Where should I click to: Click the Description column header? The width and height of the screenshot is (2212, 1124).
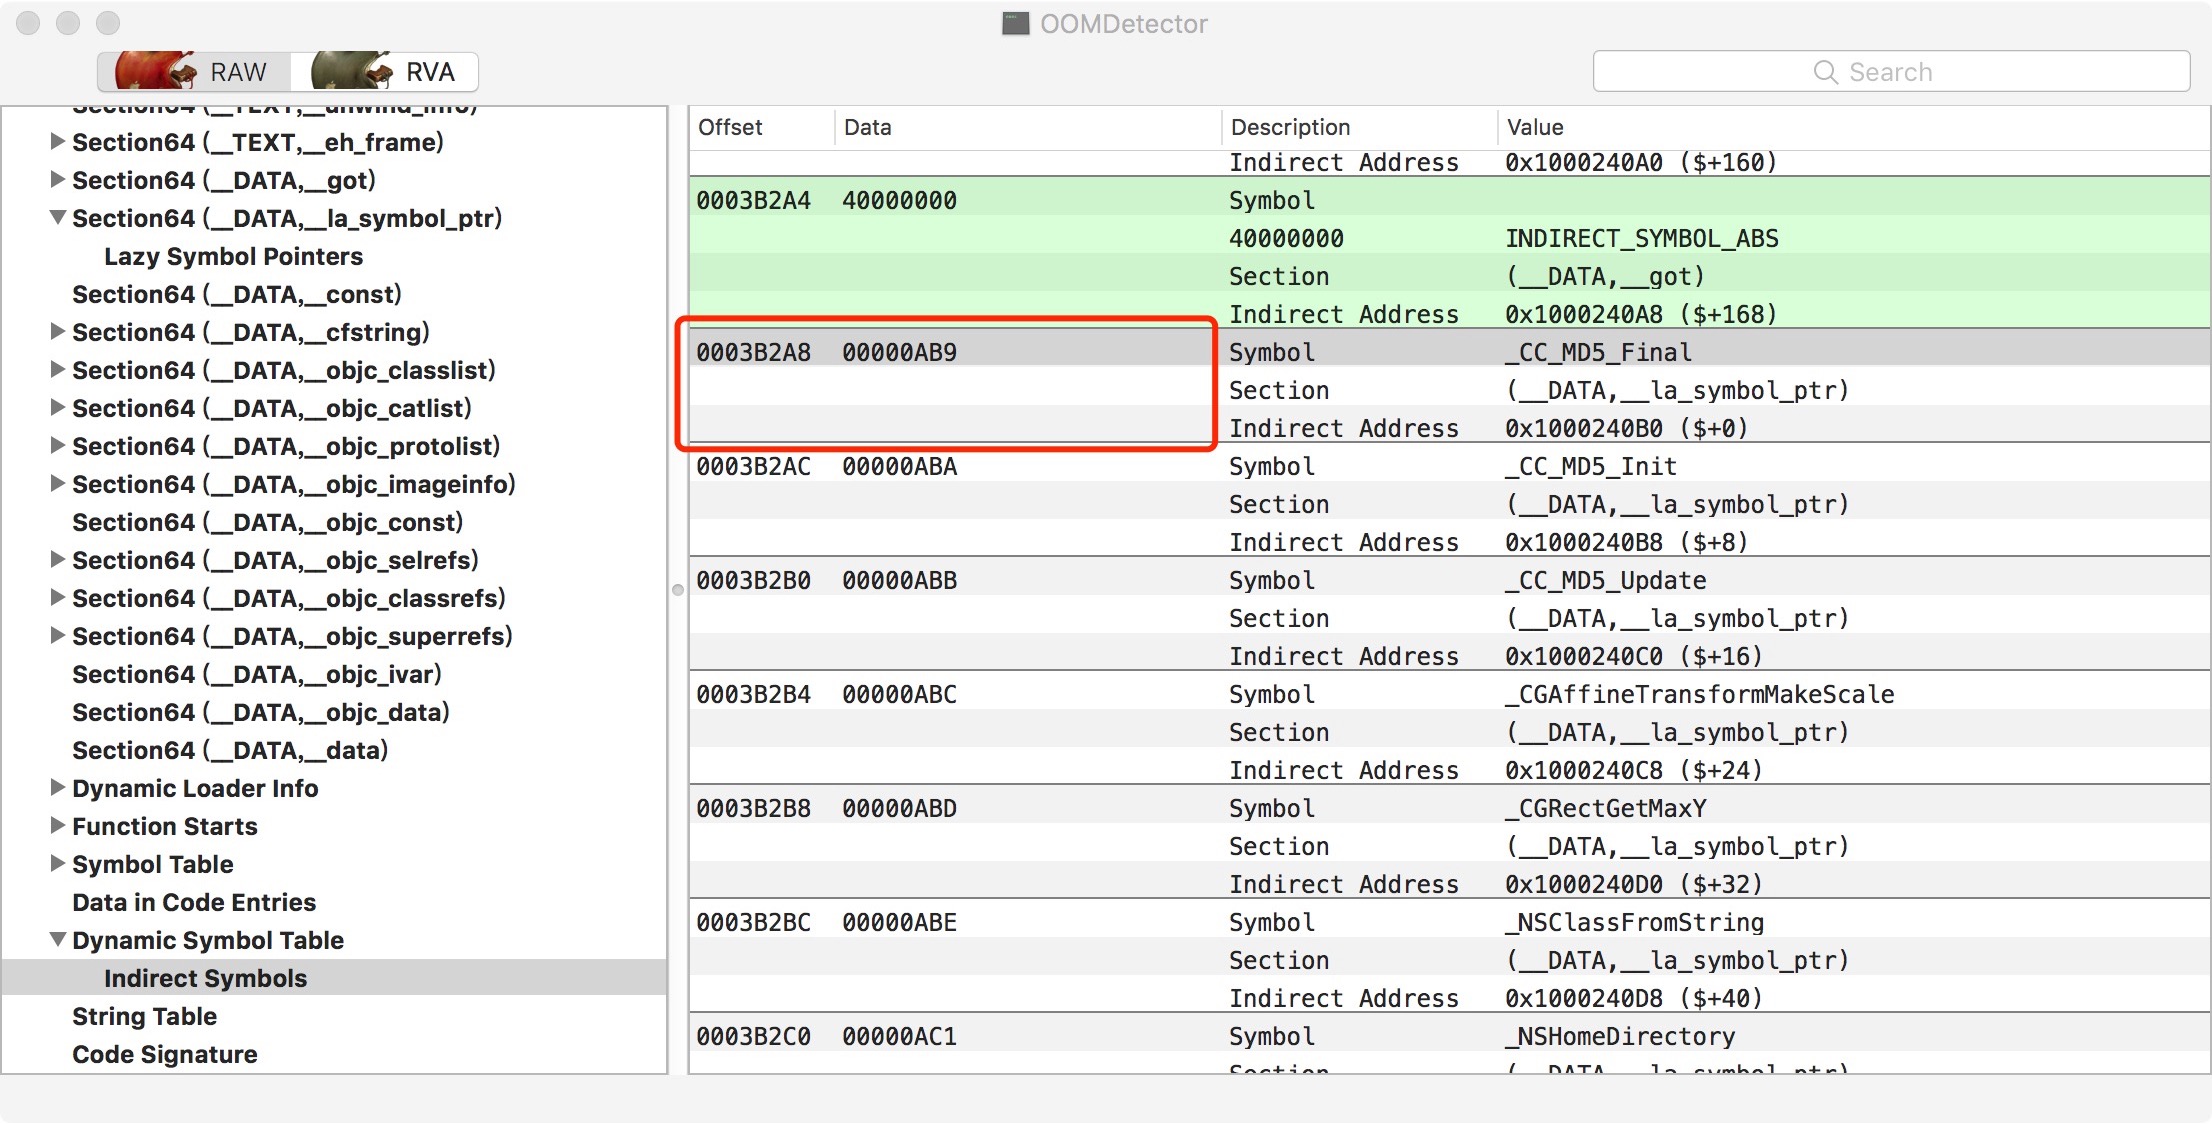click(x=1290, y=127)
